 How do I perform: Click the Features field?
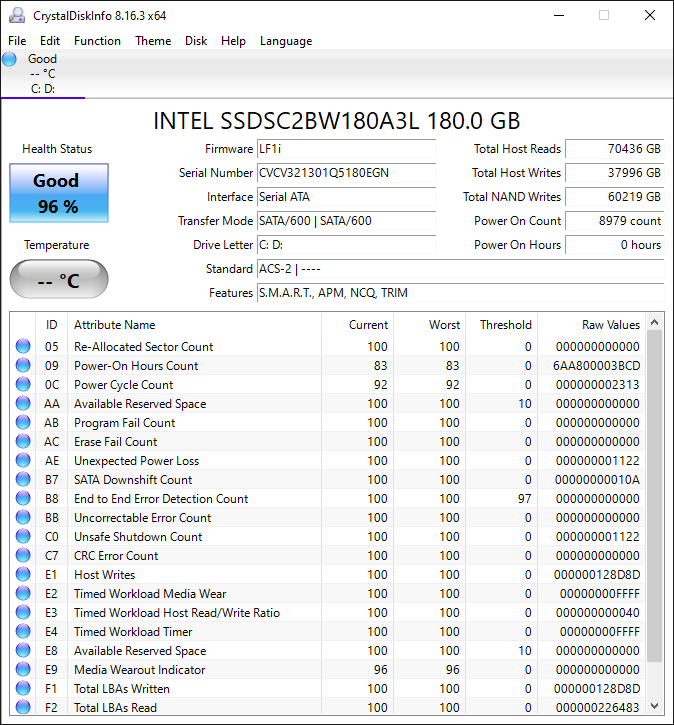pyautogui.click(x=460, y=293)
